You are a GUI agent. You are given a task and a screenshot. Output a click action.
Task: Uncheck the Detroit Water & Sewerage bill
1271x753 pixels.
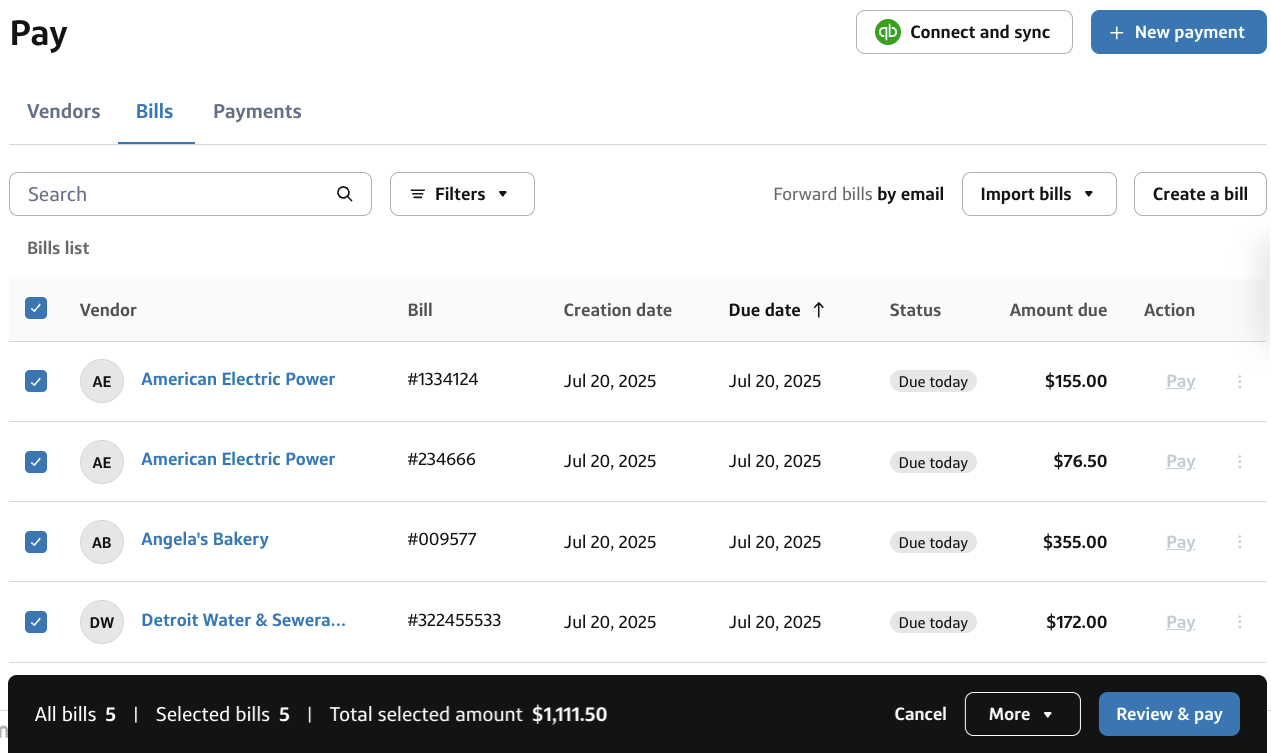tap(36, 622)
